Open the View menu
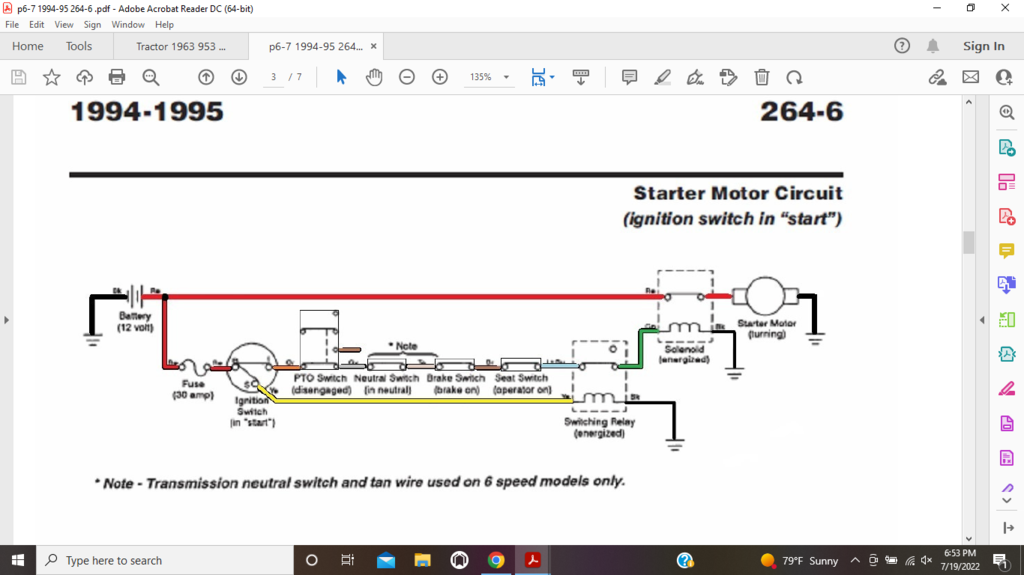1024x575 pixels. 64,24
